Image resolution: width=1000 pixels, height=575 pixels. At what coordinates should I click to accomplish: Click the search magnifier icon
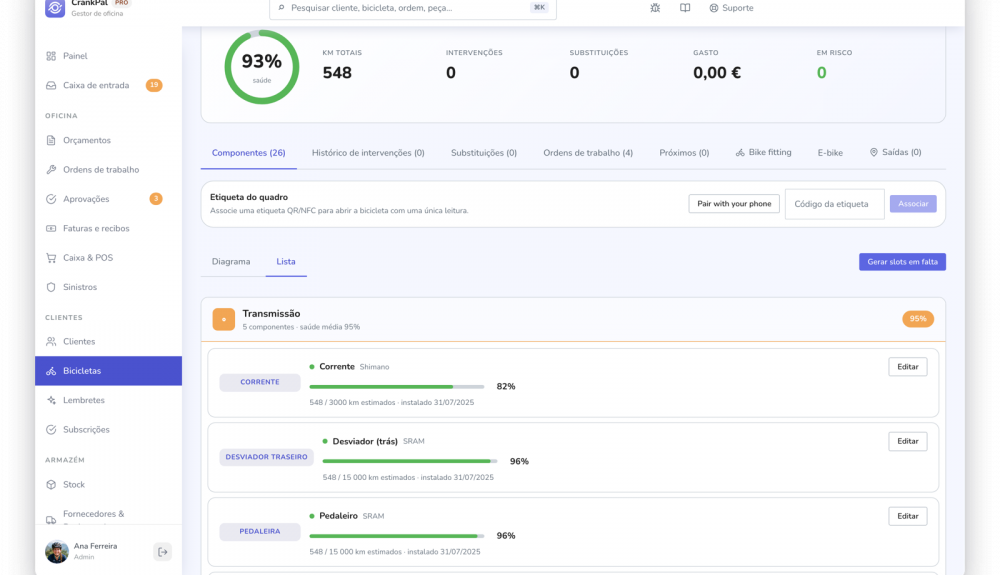[x=281, y=8]
